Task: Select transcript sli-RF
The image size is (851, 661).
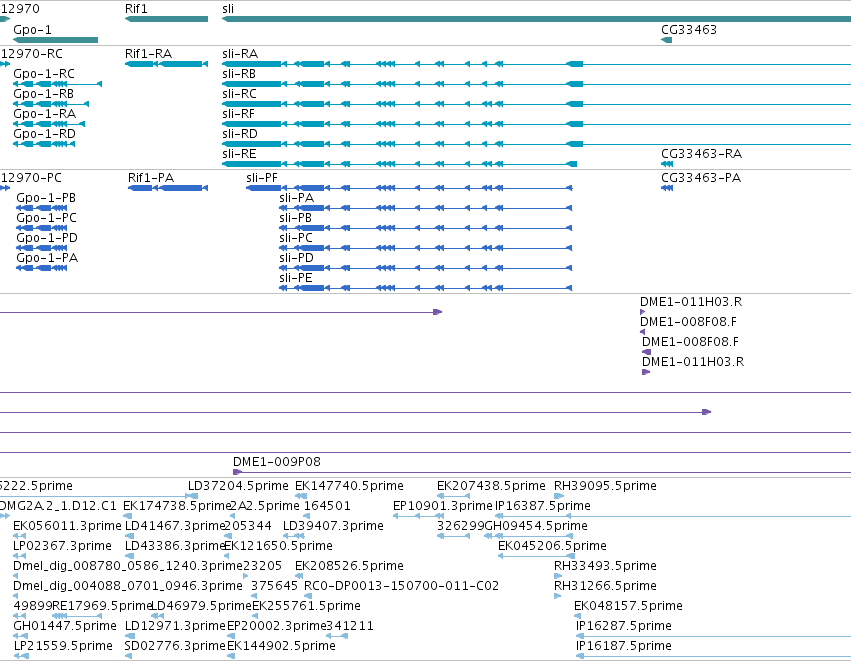Action: pyautogui.click(x=238, y=114)
